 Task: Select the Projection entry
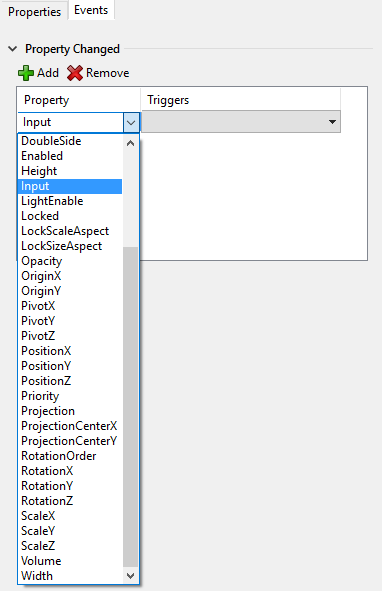pyautogui.click(x=70, y=411)
